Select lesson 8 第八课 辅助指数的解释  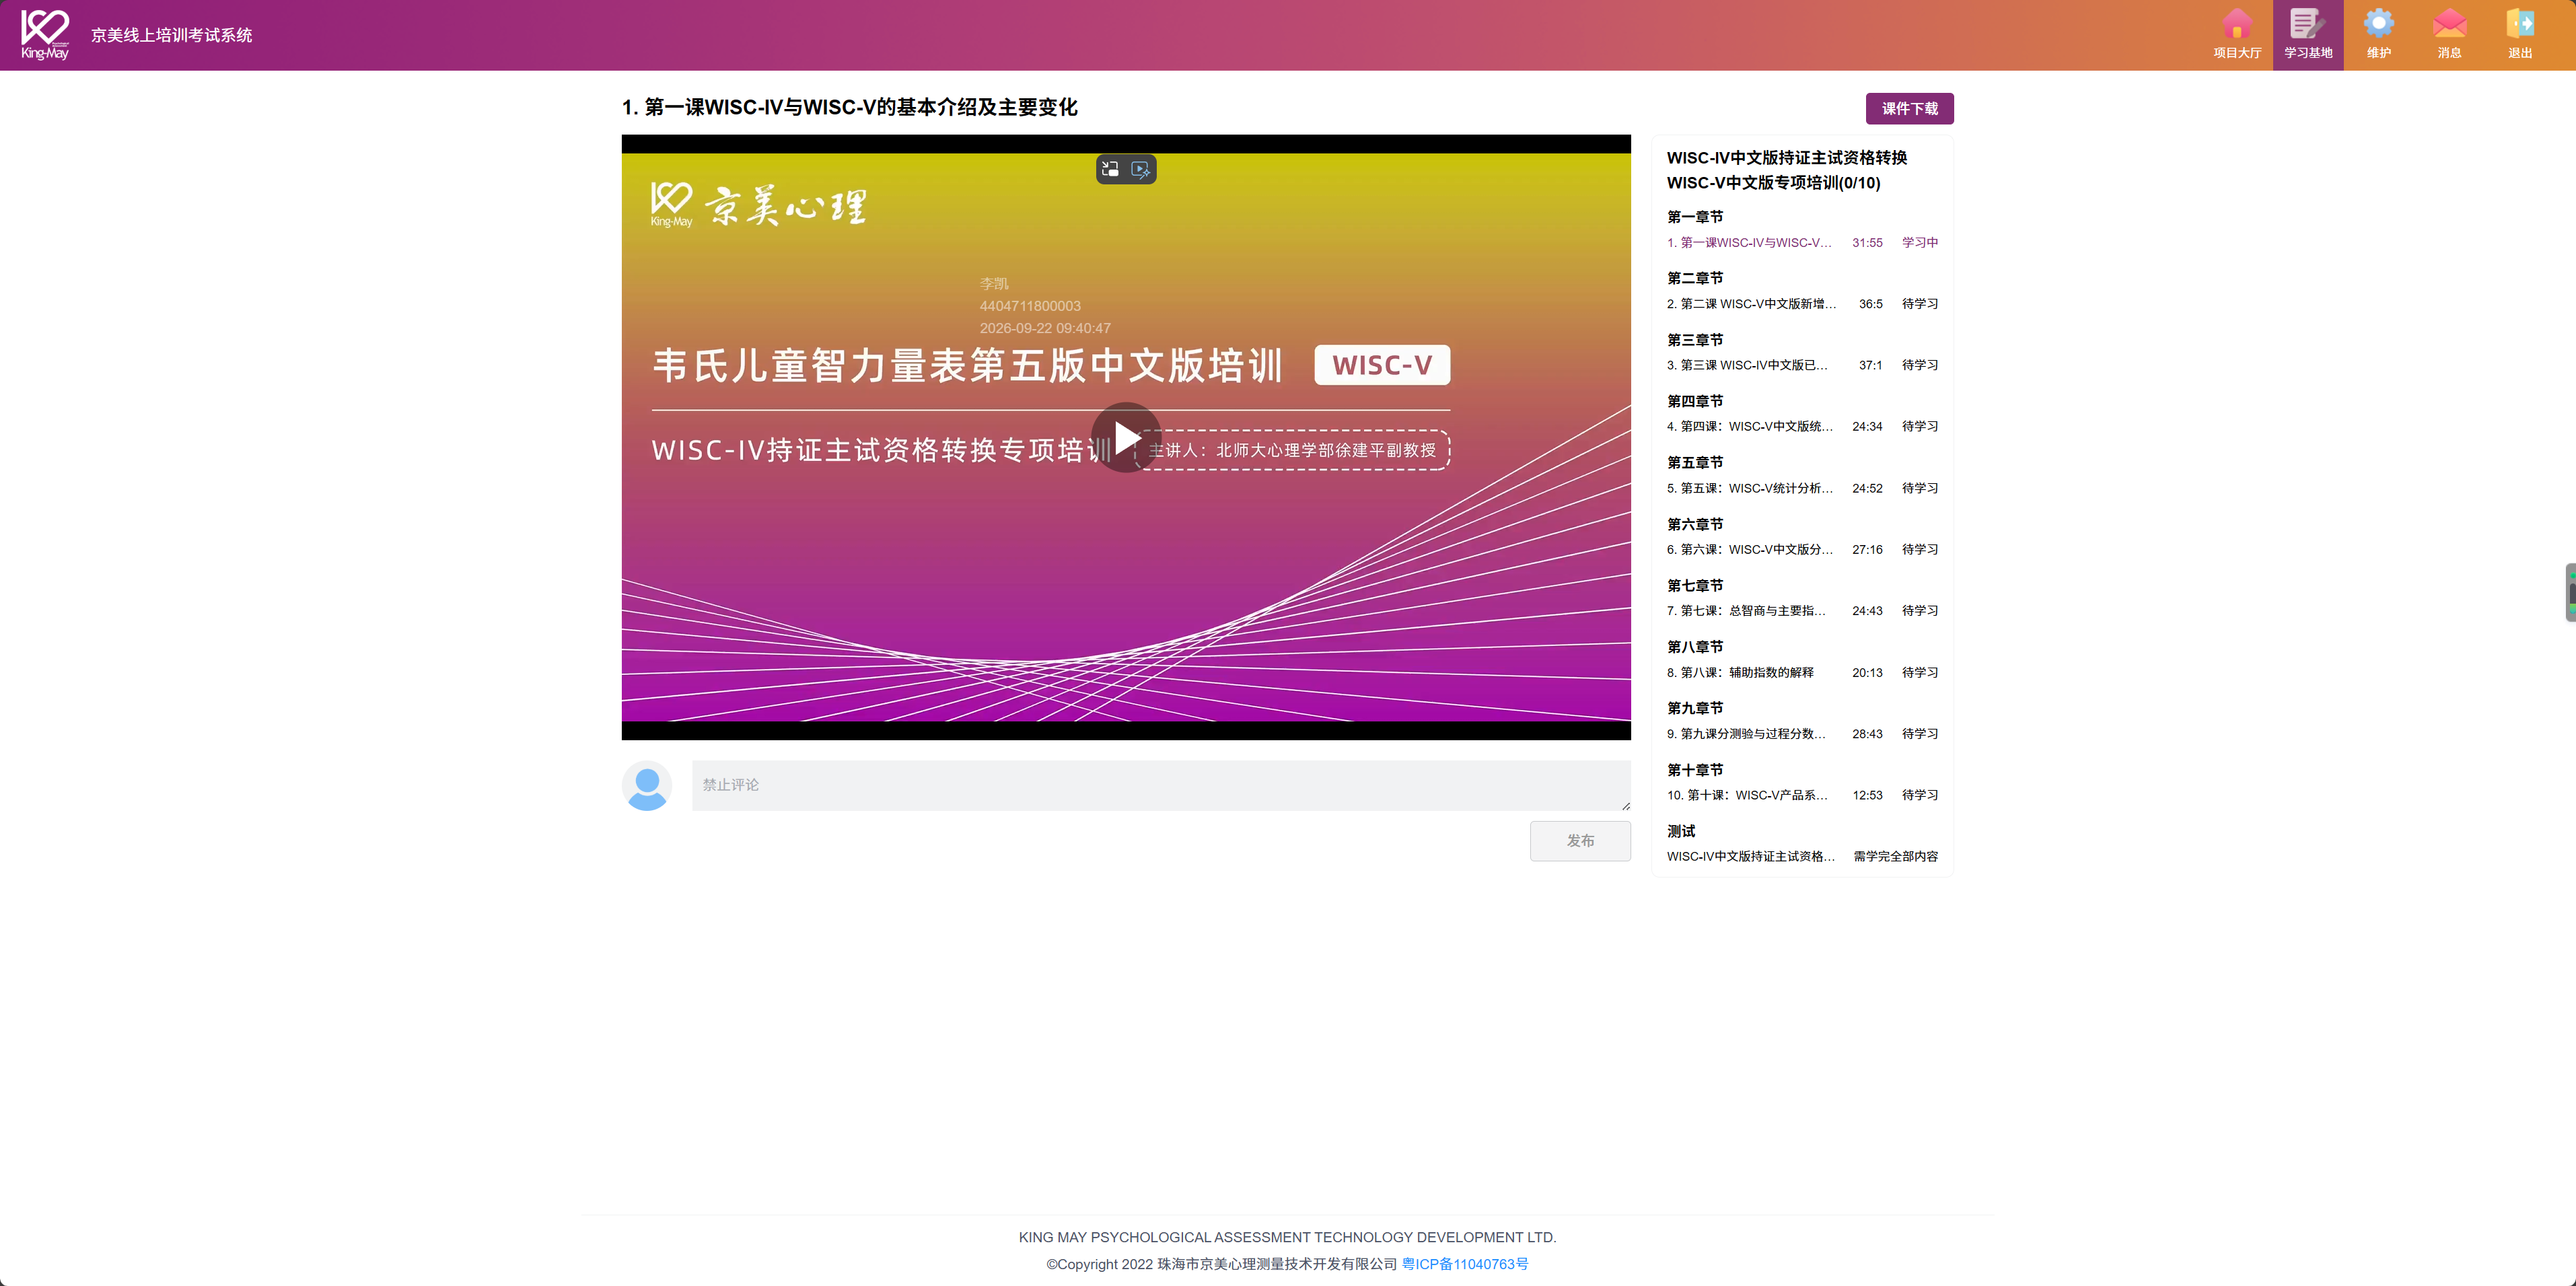(1802, 672)
